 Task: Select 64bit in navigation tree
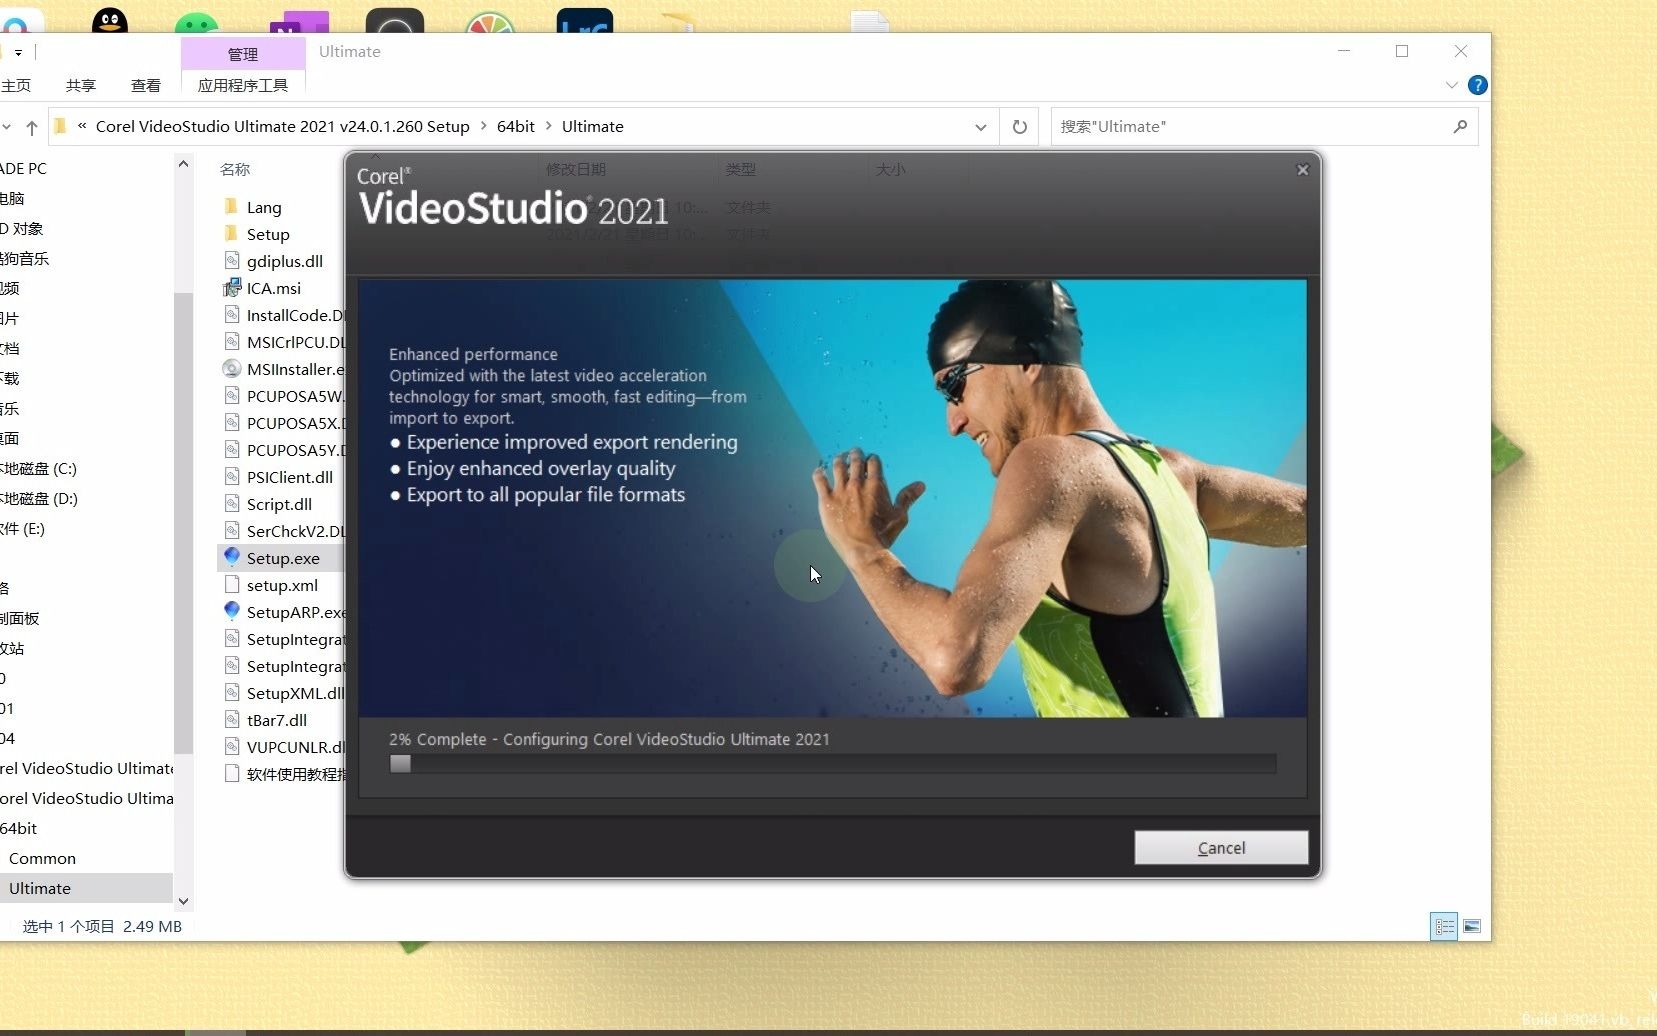tap(18, 828)
